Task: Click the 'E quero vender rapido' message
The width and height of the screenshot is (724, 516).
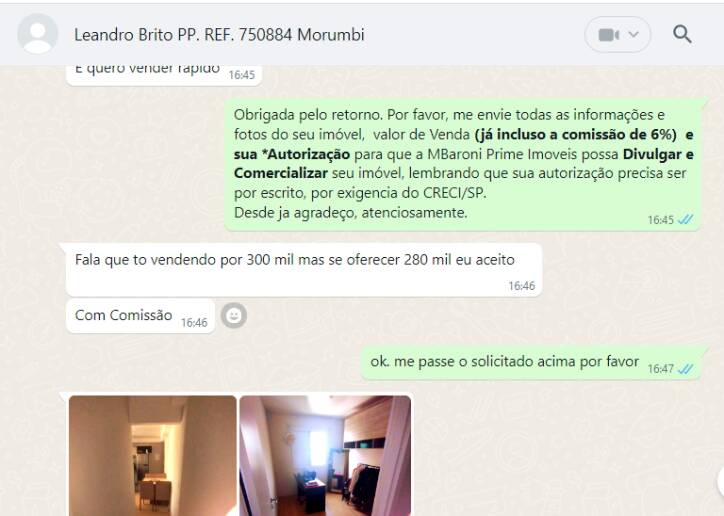Action: point(164,74)
